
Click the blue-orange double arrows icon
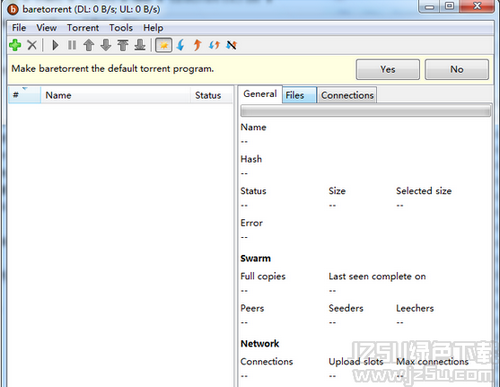click(x=214, y=45)
